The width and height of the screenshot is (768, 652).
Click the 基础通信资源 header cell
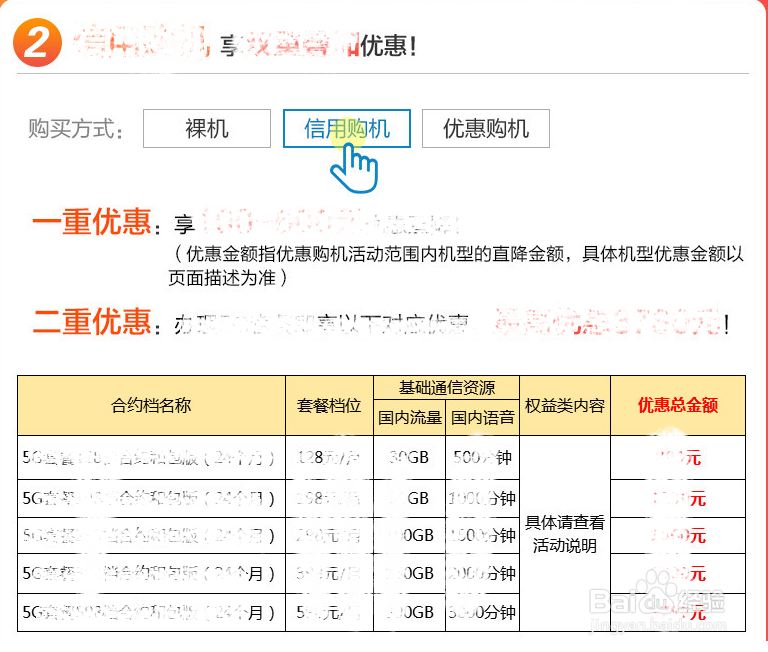pos(446,388)
